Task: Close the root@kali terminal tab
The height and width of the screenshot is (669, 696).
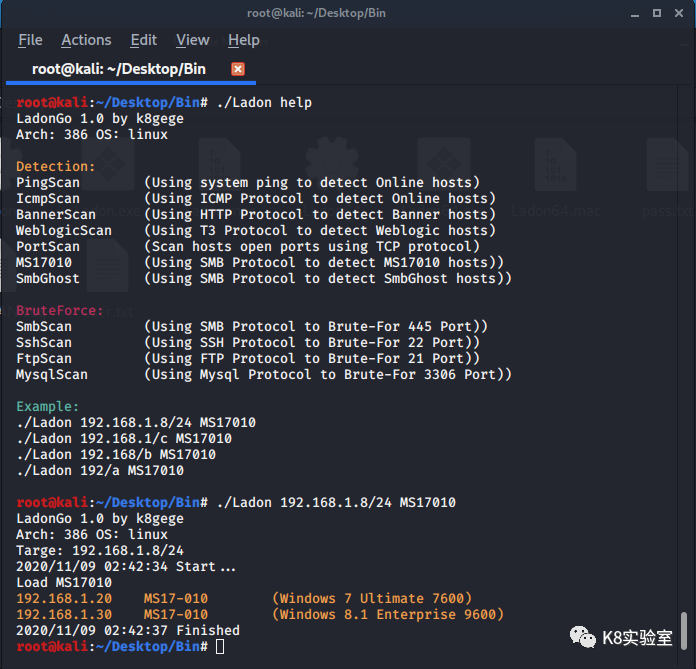Action: (x=238, y=69)
